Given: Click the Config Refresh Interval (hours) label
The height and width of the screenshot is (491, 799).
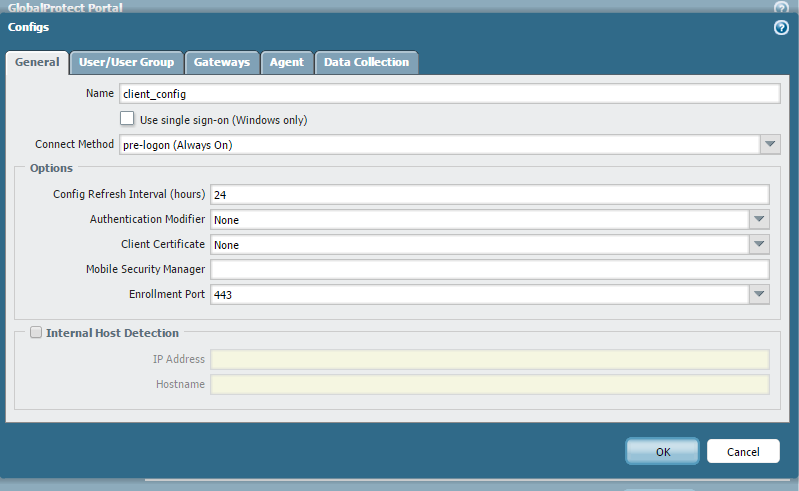Looking at the screenshot, I should 129,195.
